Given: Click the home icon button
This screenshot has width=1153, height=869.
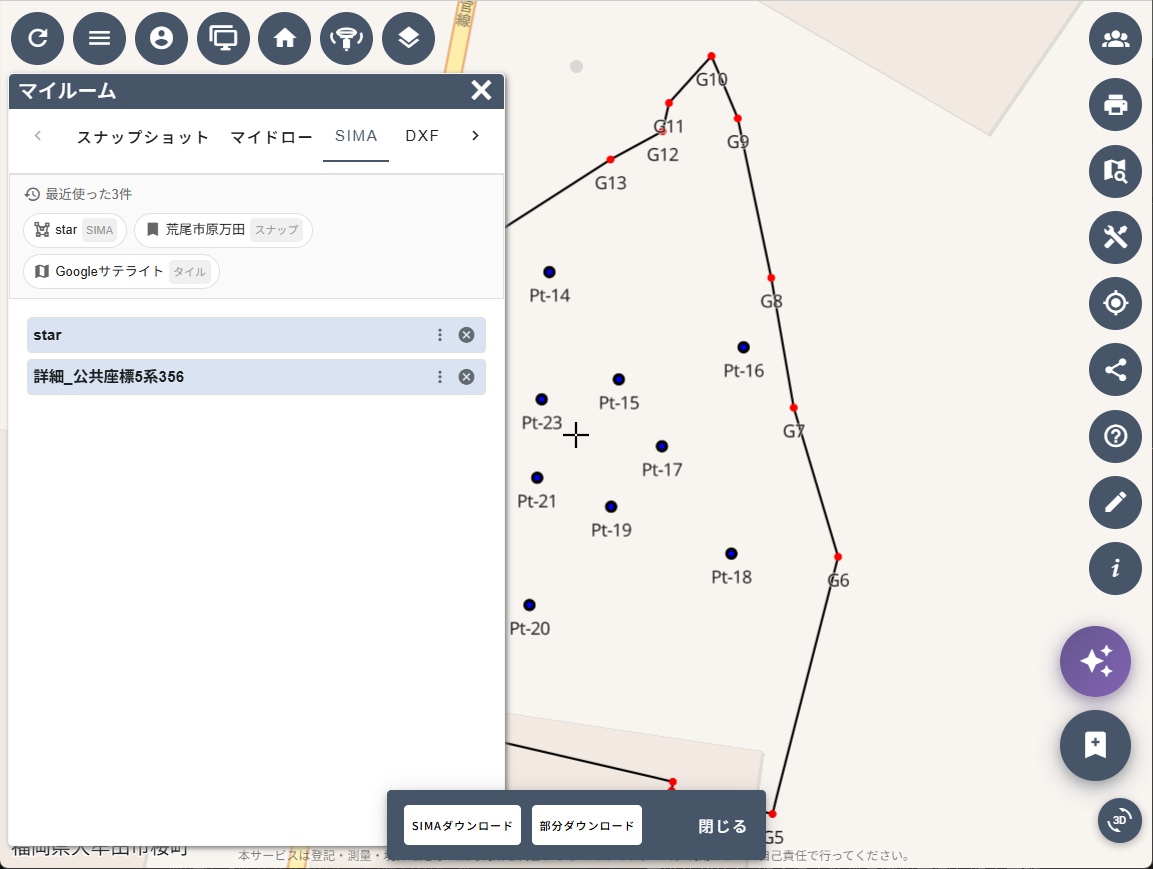Looking at the screenshot, I should coord(285,38).
